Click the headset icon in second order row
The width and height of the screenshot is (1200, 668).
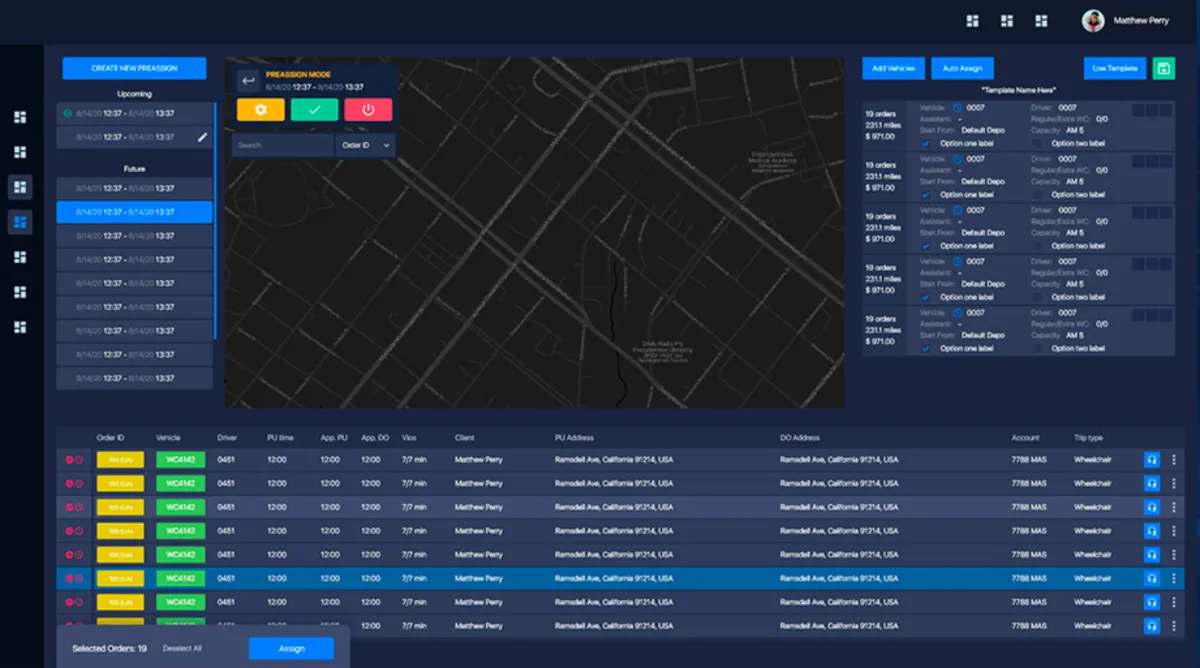pyautogui.click(x=1152, y=483)
